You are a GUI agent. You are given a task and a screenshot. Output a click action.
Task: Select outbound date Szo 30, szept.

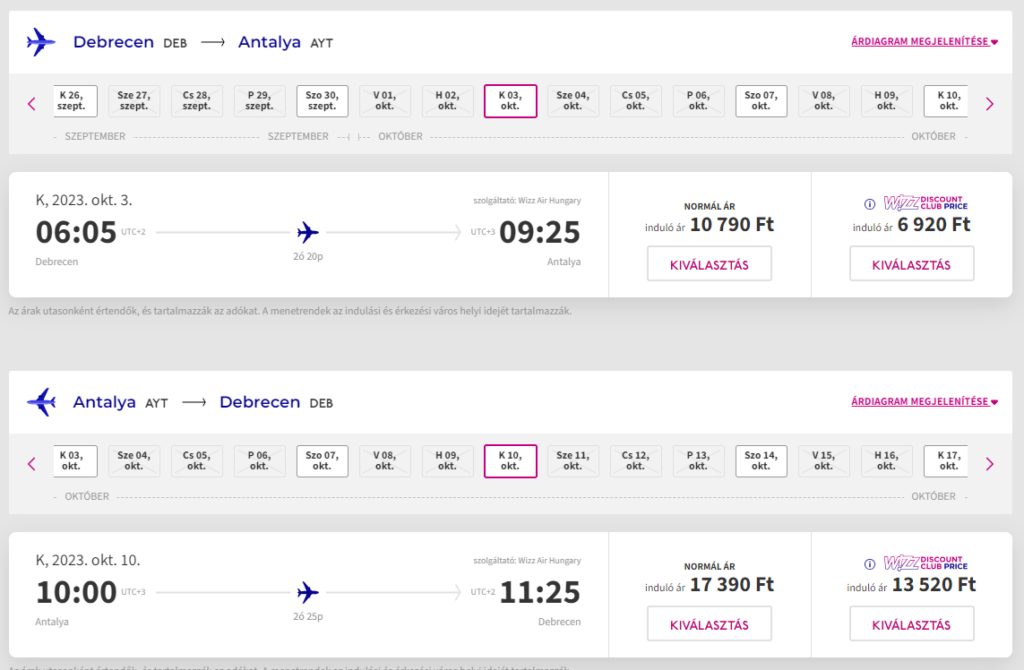322,101
